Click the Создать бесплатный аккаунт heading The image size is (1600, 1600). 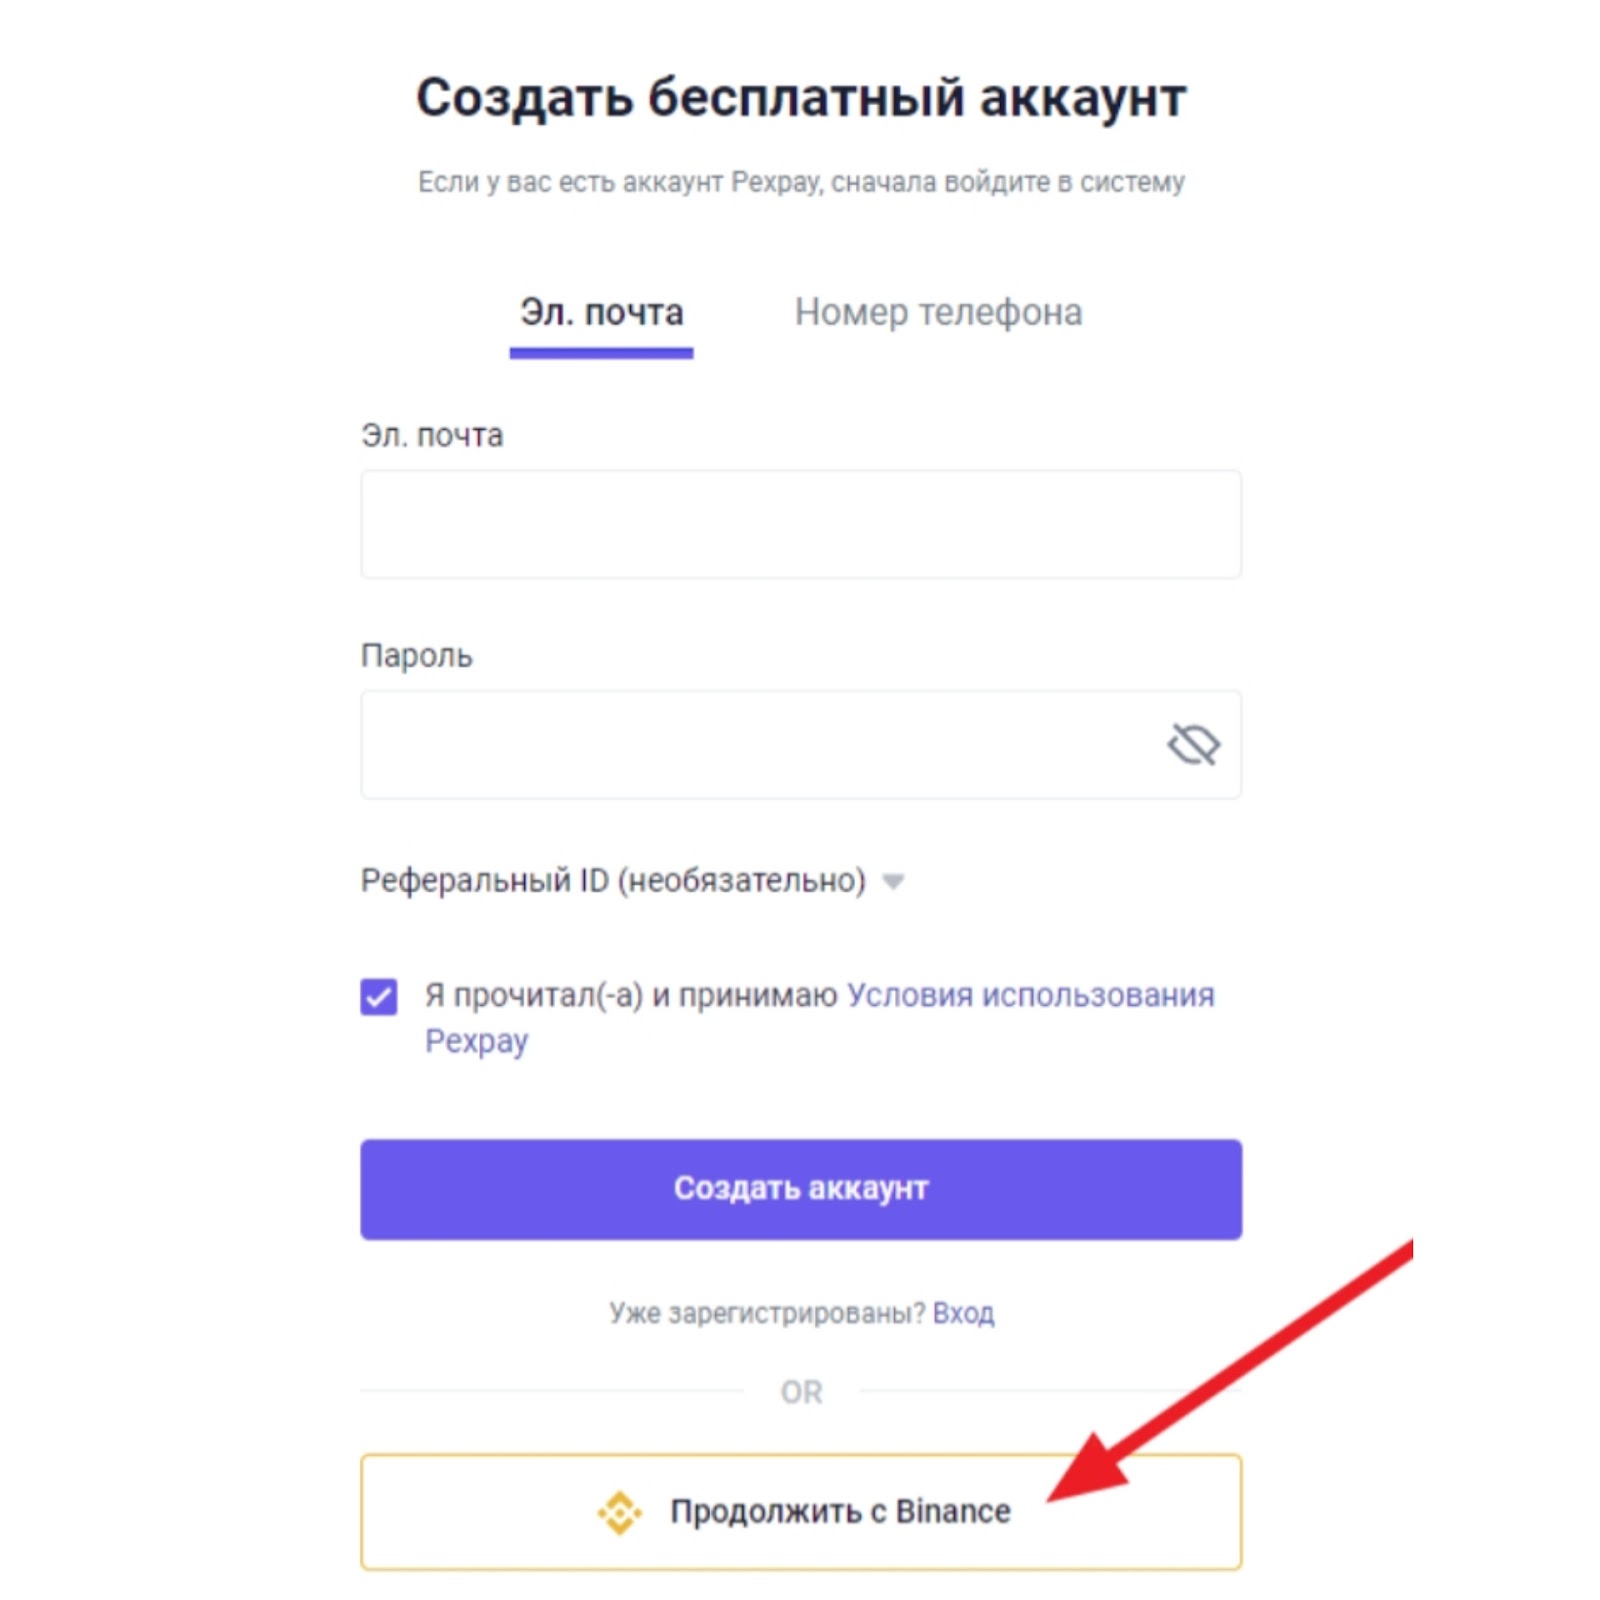click(800, 98)
